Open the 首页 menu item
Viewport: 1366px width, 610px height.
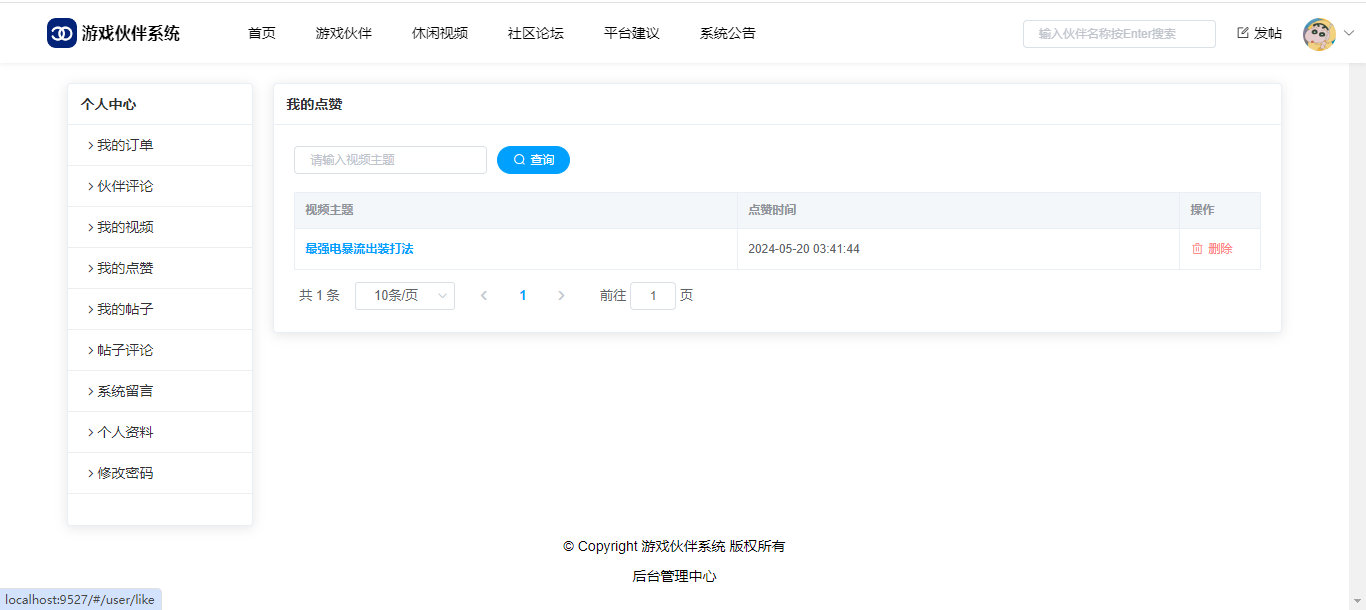pos(262,33)
